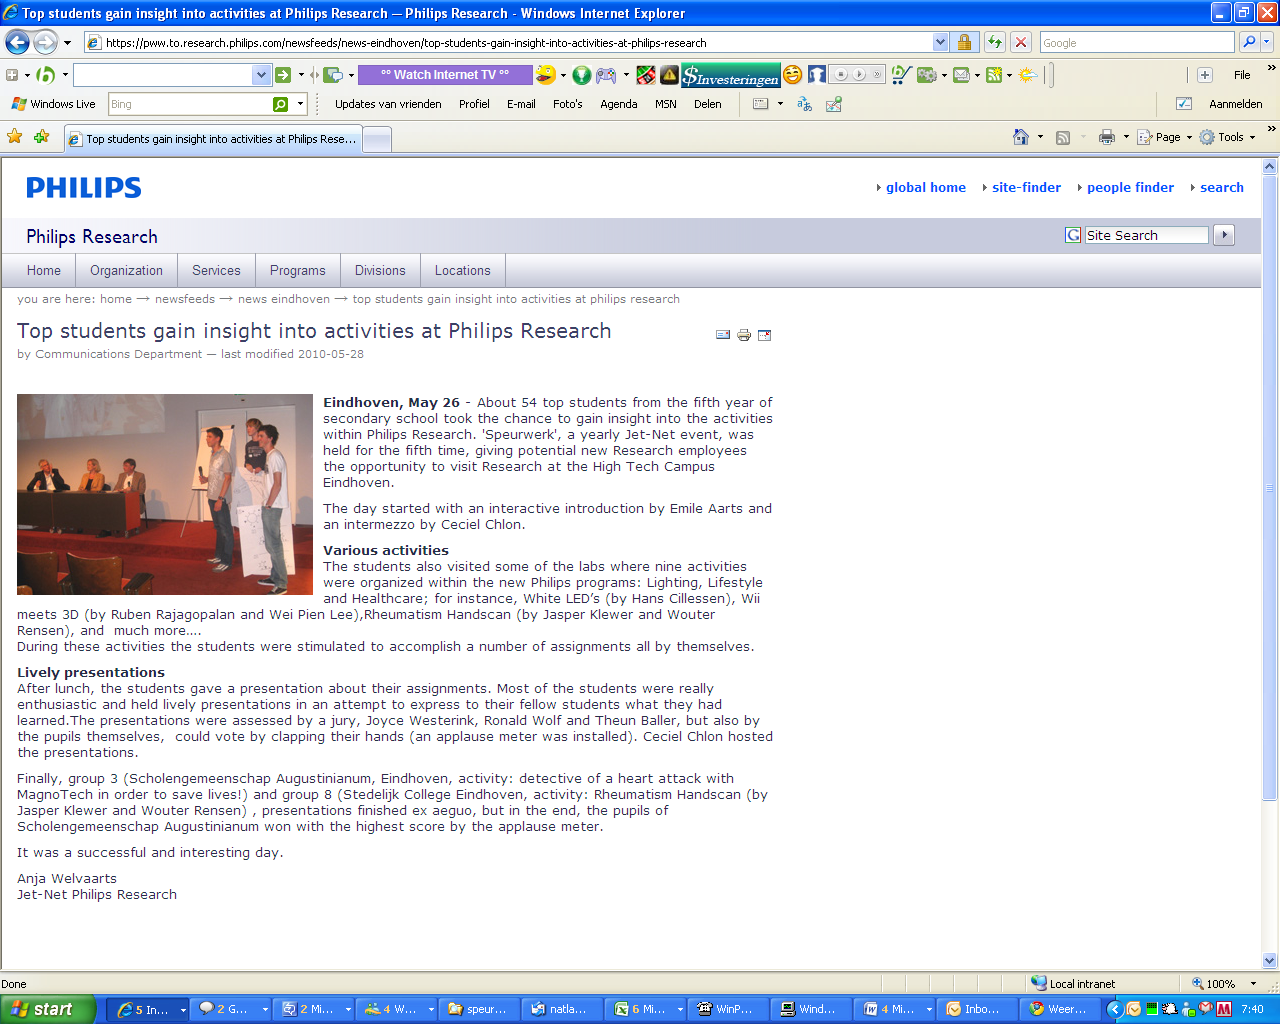This screenshot has width=1280, height=1024.
Task: Refresh the page using the green arrows icon
Action: tap(994, 42)
